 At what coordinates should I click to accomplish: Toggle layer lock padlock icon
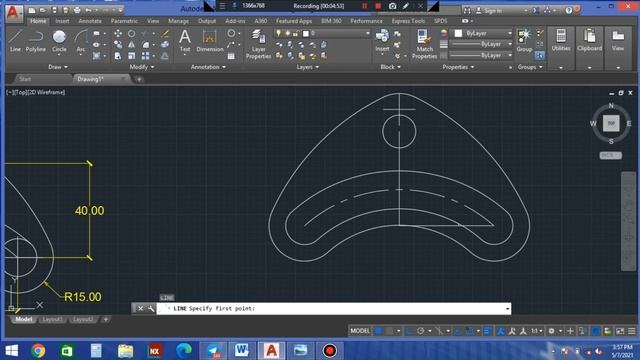(x=296, y=33)
